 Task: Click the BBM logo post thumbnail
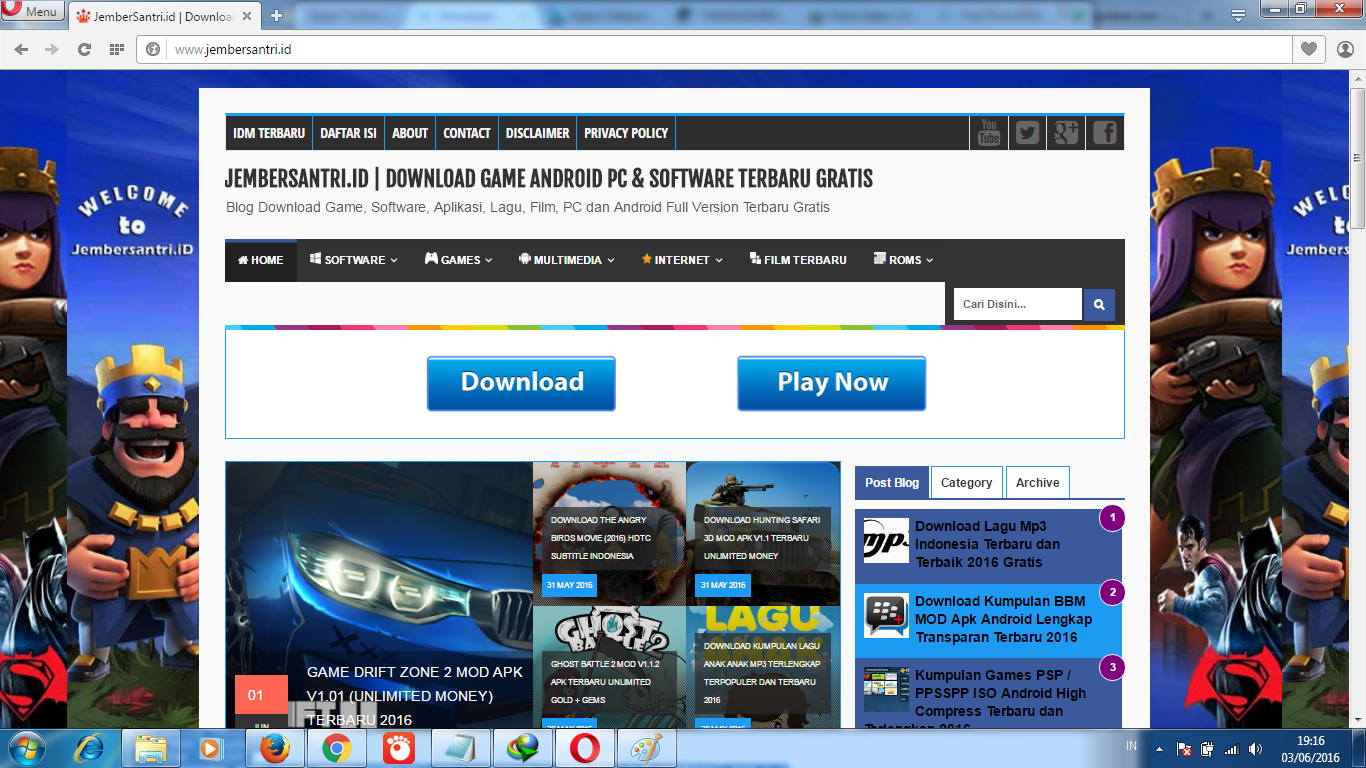pos(886,616)
